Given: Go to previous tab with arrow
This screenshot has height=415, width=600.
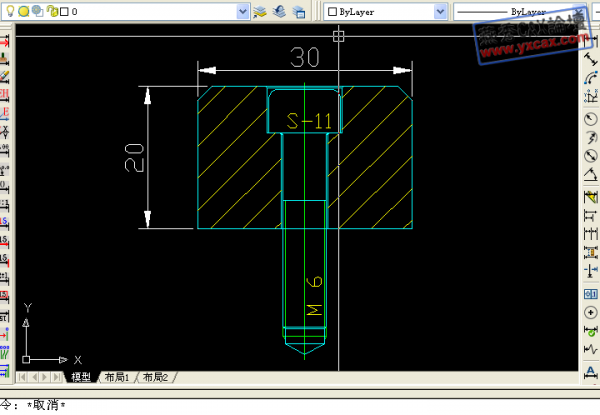Looking at the screenshot, I should click(34, 378).
